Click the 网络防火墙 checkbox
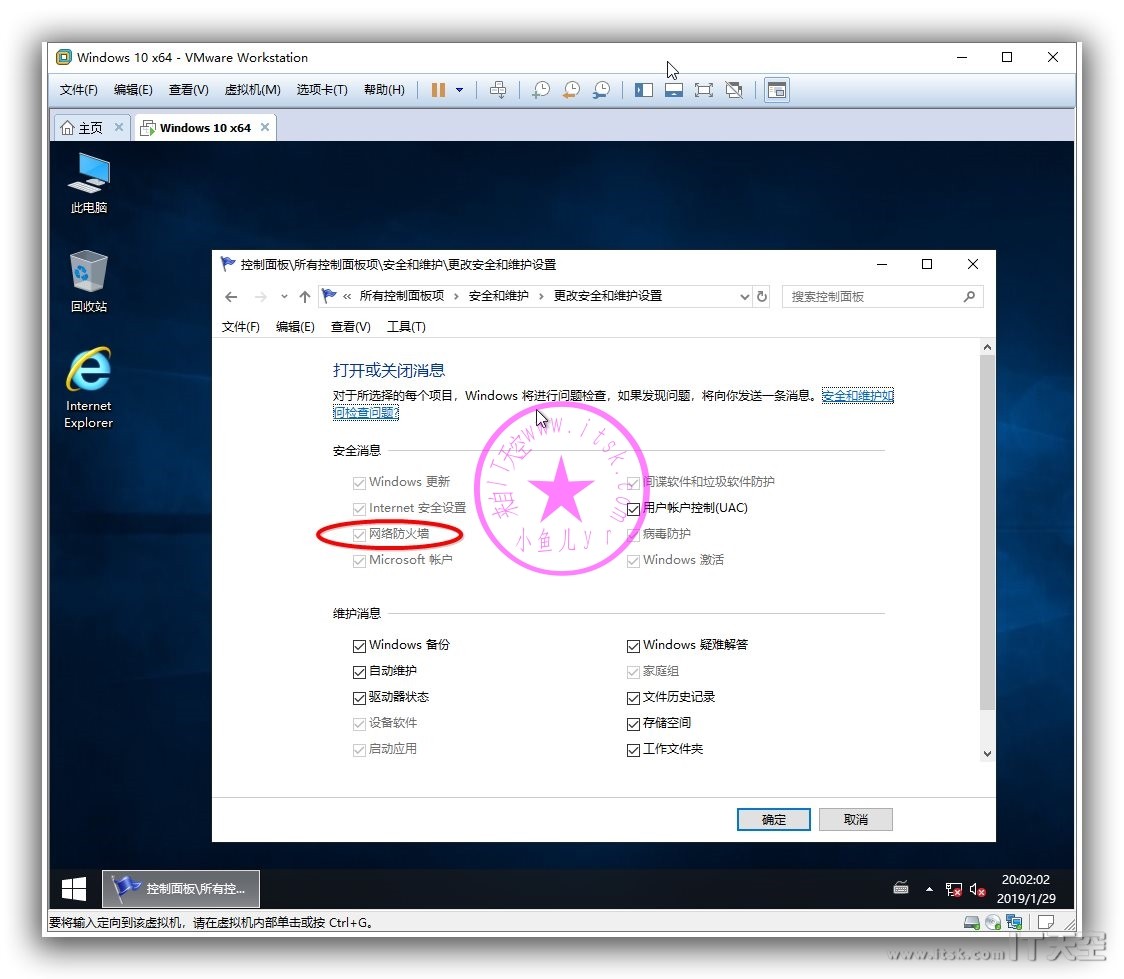The width and height of the screenshot is (1124, 979). (359, 535)
